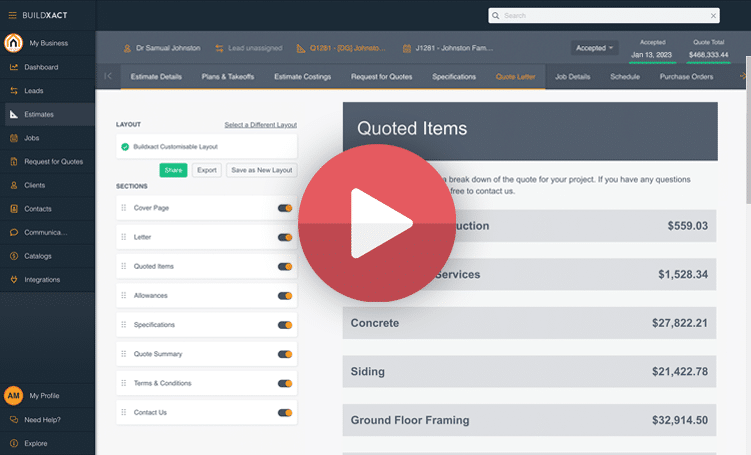Toggle off the Cover Page section
This screenshot has height=455, width=751.
[x=285, y=208]
